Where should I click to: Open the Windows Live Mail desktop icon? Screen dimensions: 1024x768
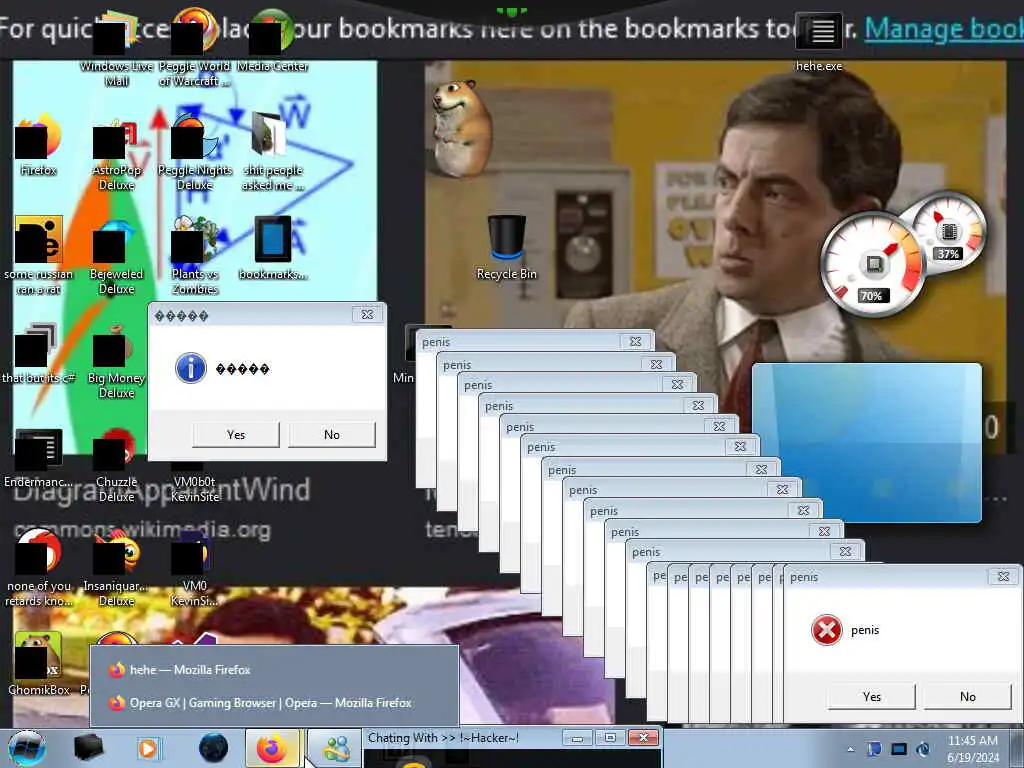(x=116, y=49)
